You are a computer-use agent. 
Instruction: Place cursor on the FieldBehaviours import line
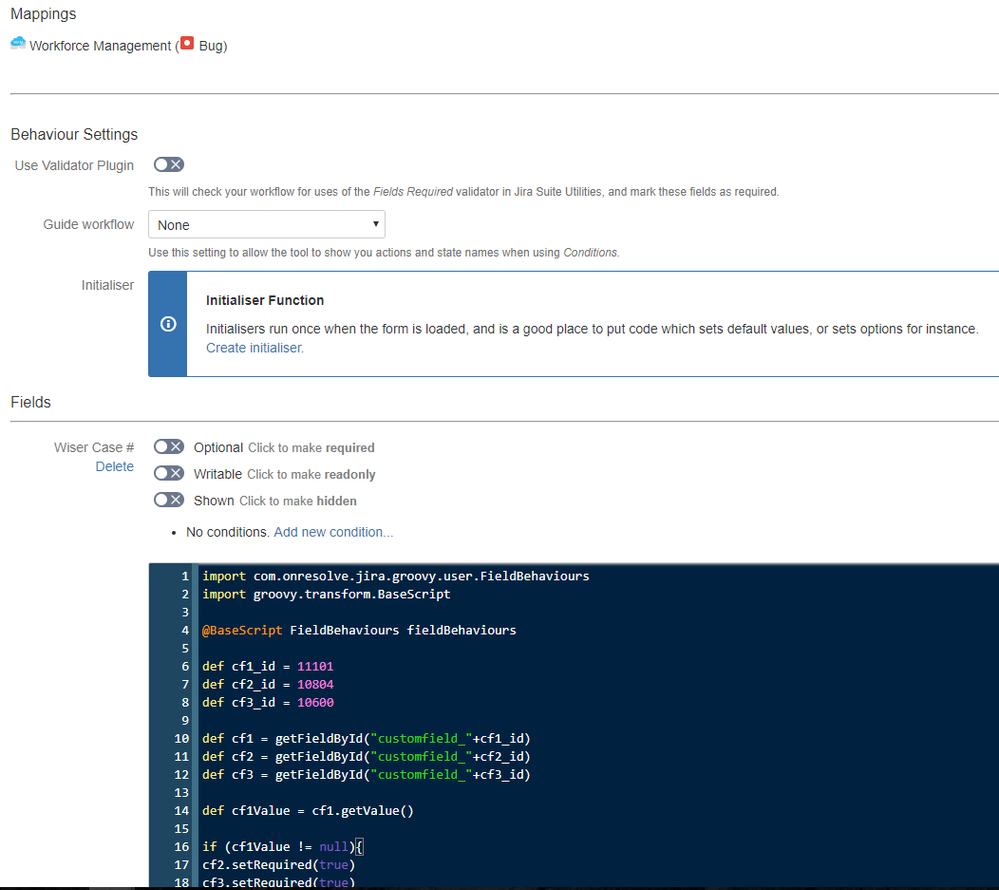(x=395, y=576)
